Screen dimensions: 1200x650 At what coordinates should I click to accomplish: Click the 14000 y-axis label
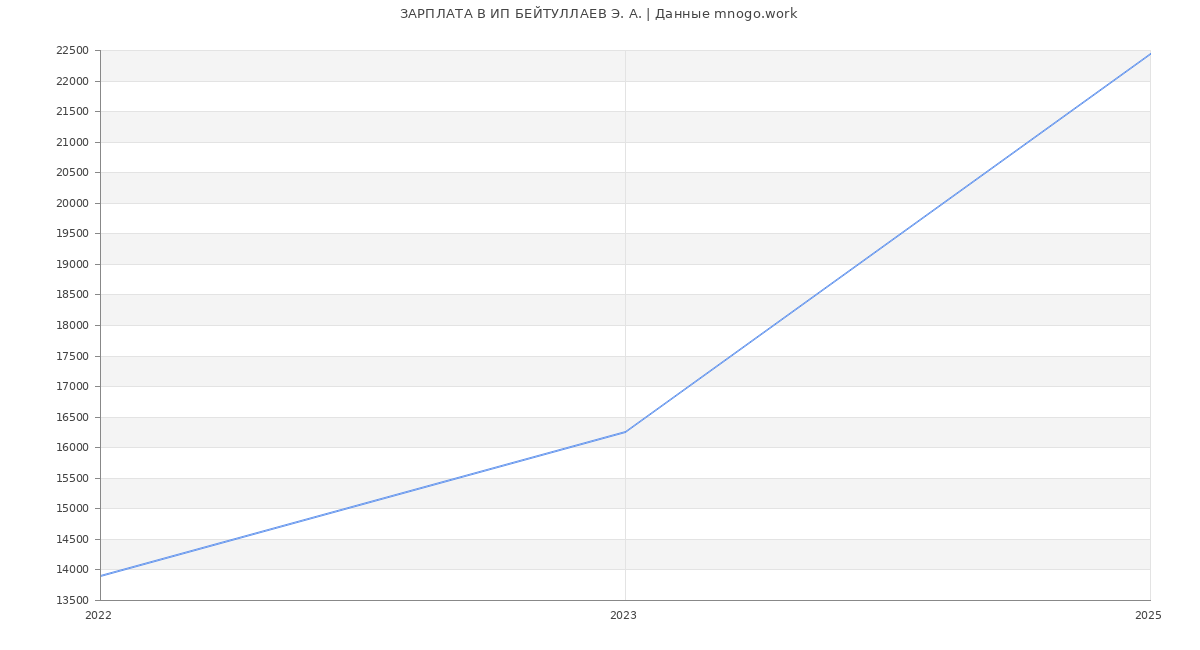pyautogui.click(x=72, y=570)
